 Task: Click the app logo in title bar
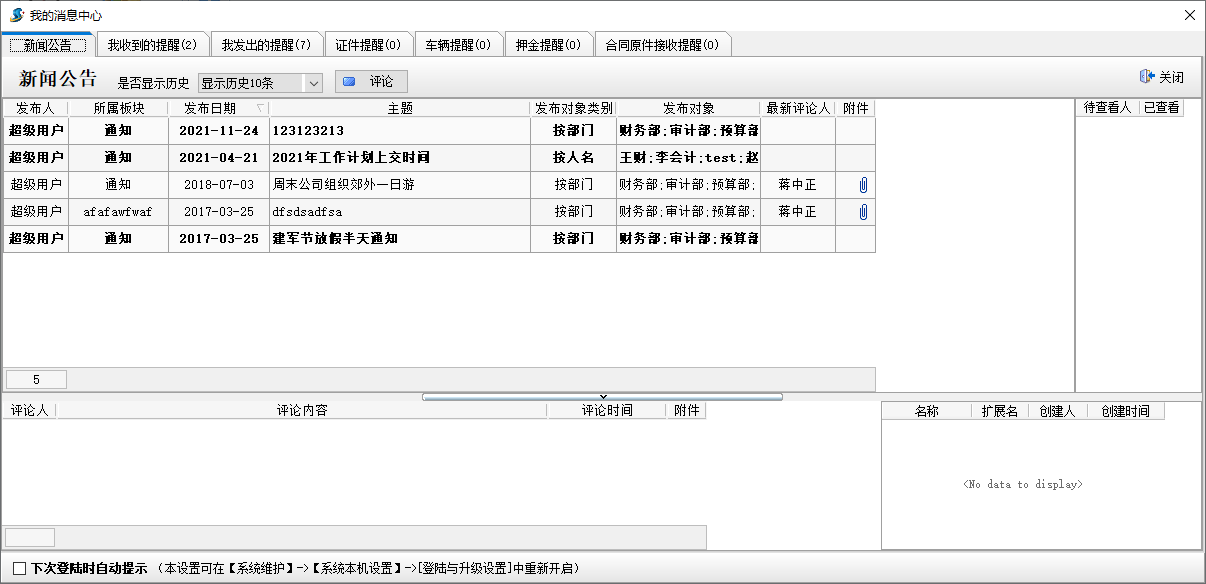[x=16, y=15]
